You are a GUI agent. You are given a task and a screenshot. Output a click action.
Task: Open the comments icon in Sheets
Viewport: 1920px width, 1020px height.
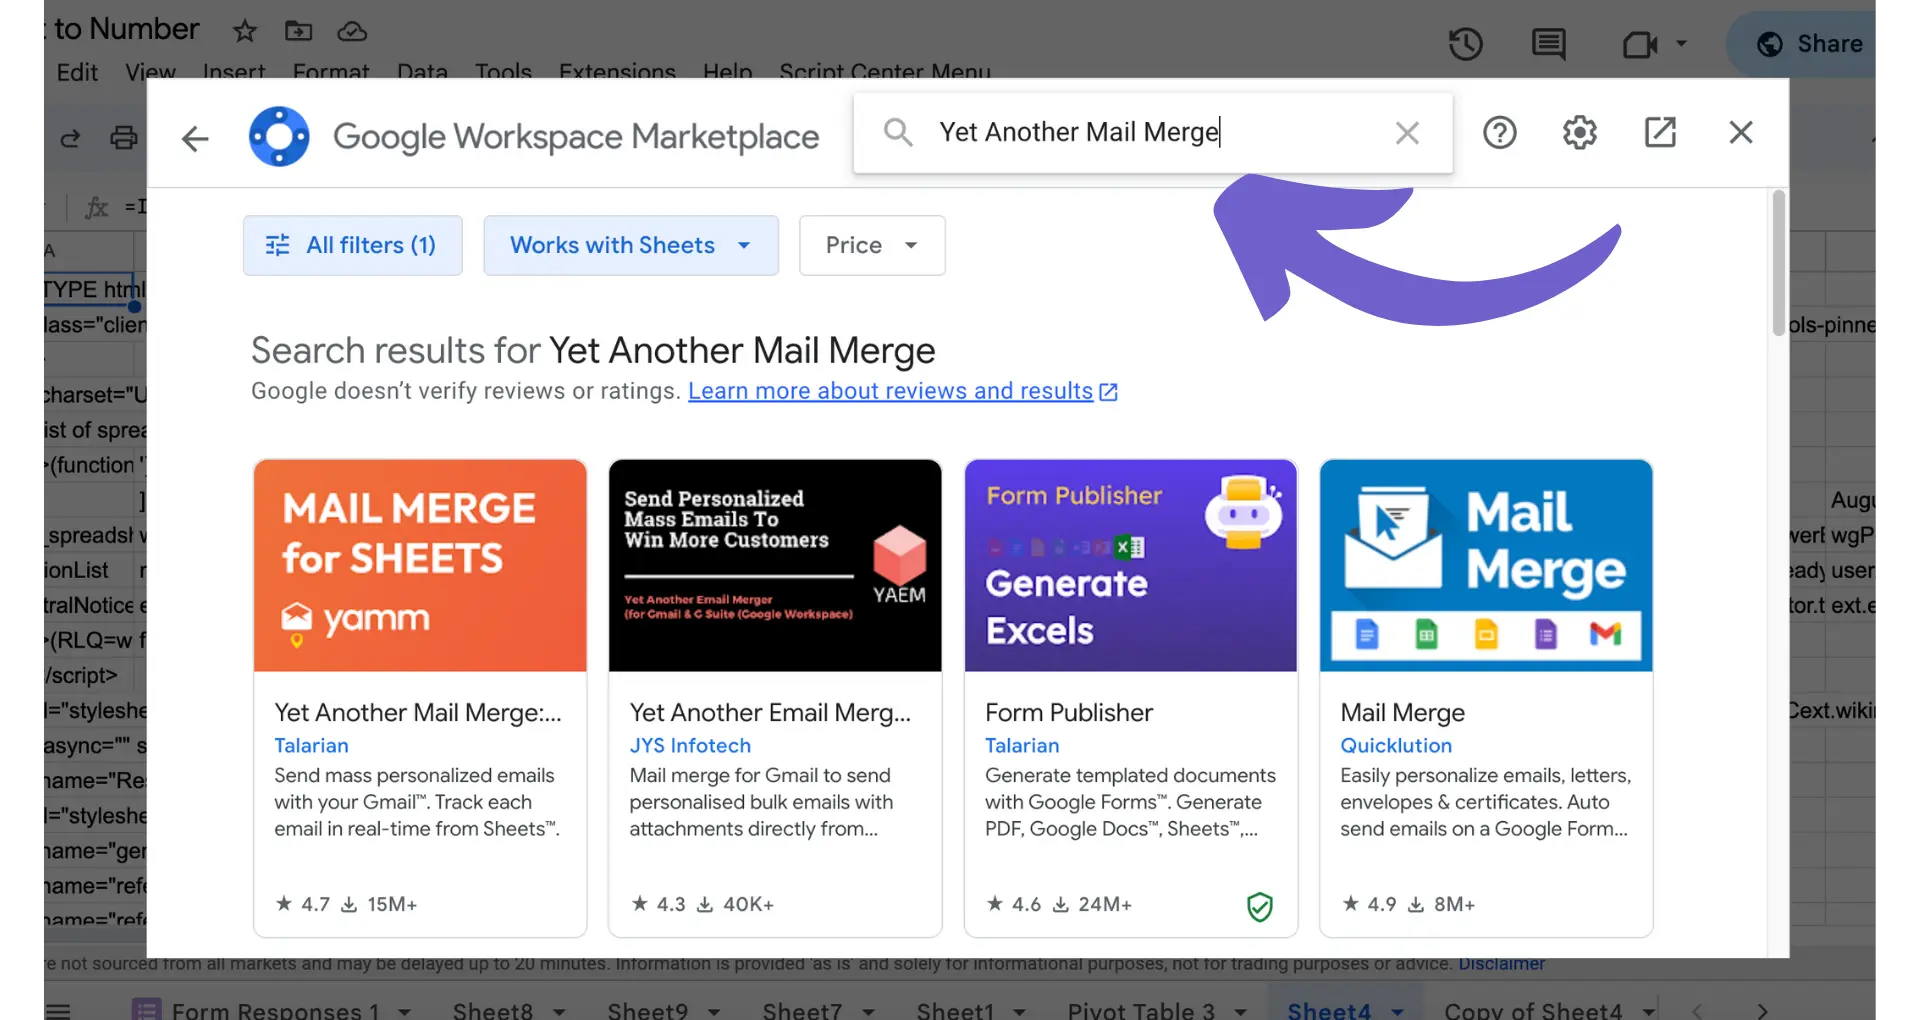(x=1549, y=44)
